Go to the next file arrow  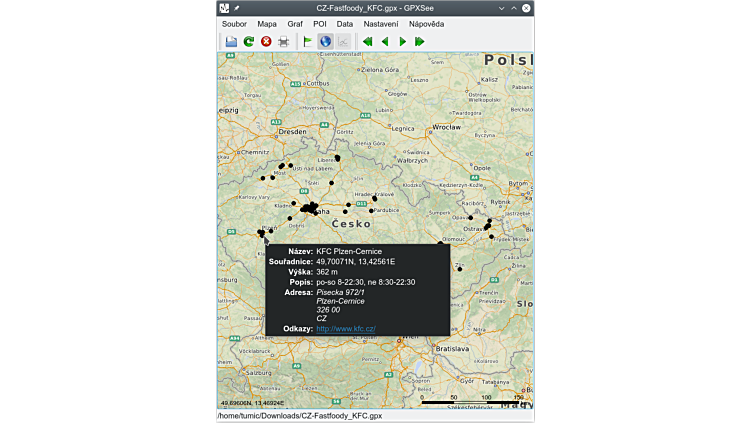(402, 42)
